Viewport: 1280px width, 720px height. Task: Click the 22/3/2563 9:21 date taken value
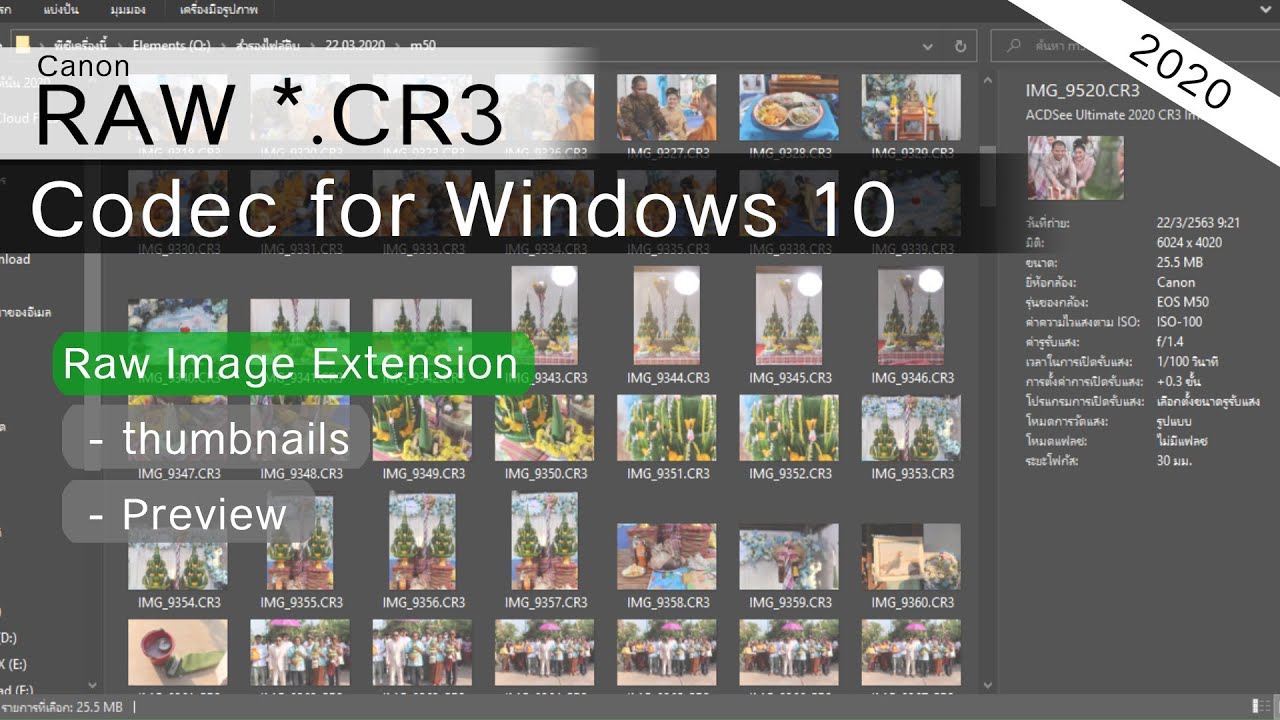[1198, 223]
